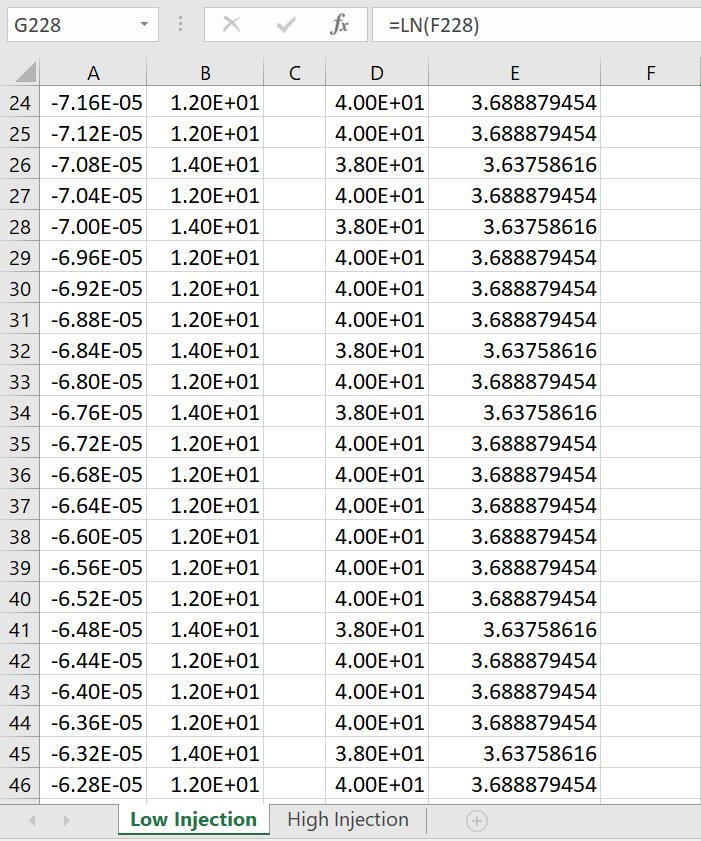Click cell B32 with 1.40E+01

[x=205, y=351]
